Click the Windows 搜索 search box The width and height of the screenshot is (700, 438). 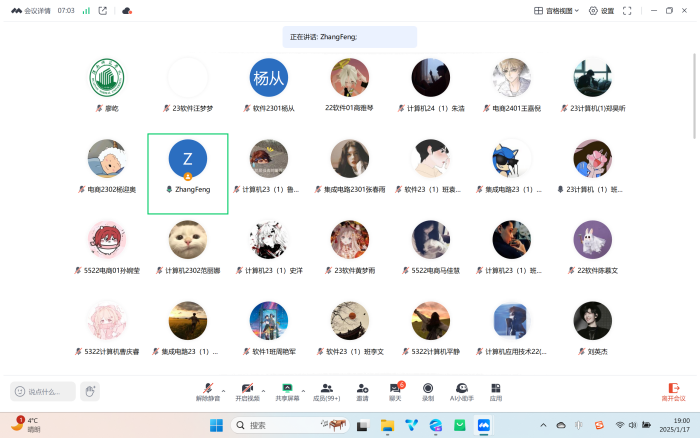coord(290,425)
